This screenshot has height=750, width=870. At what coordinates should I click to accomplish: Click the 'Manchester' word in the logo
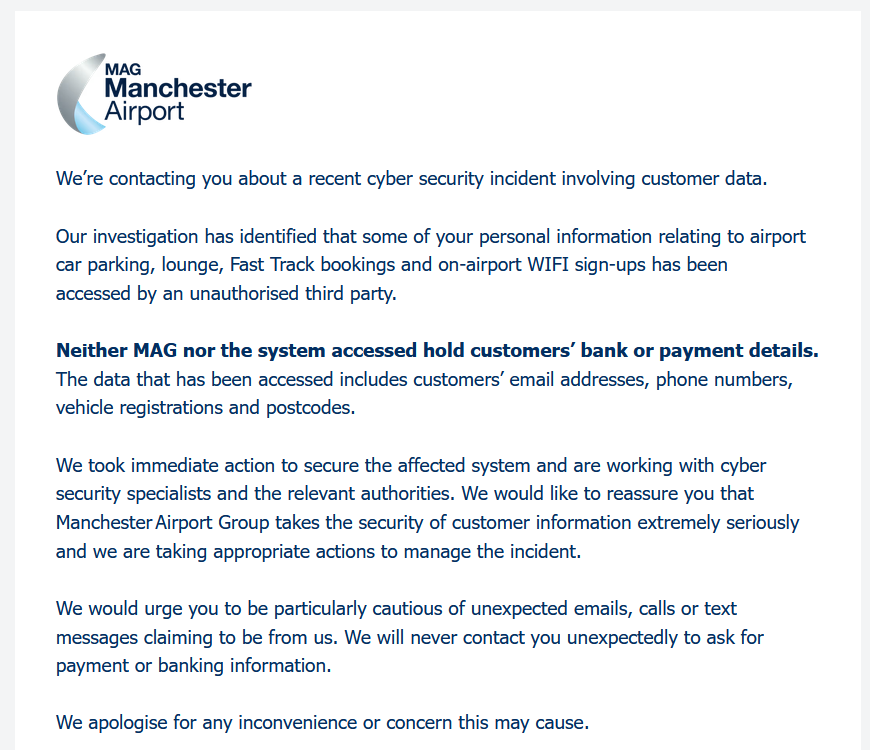click(x=178, y=88)
